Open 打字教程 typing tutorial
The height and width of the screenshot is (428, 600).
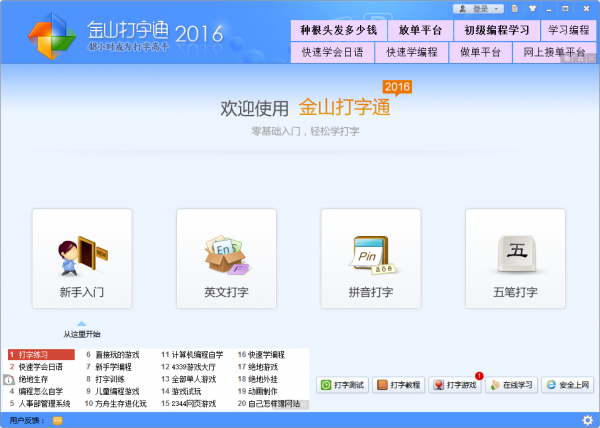click(x=402, y=385)
